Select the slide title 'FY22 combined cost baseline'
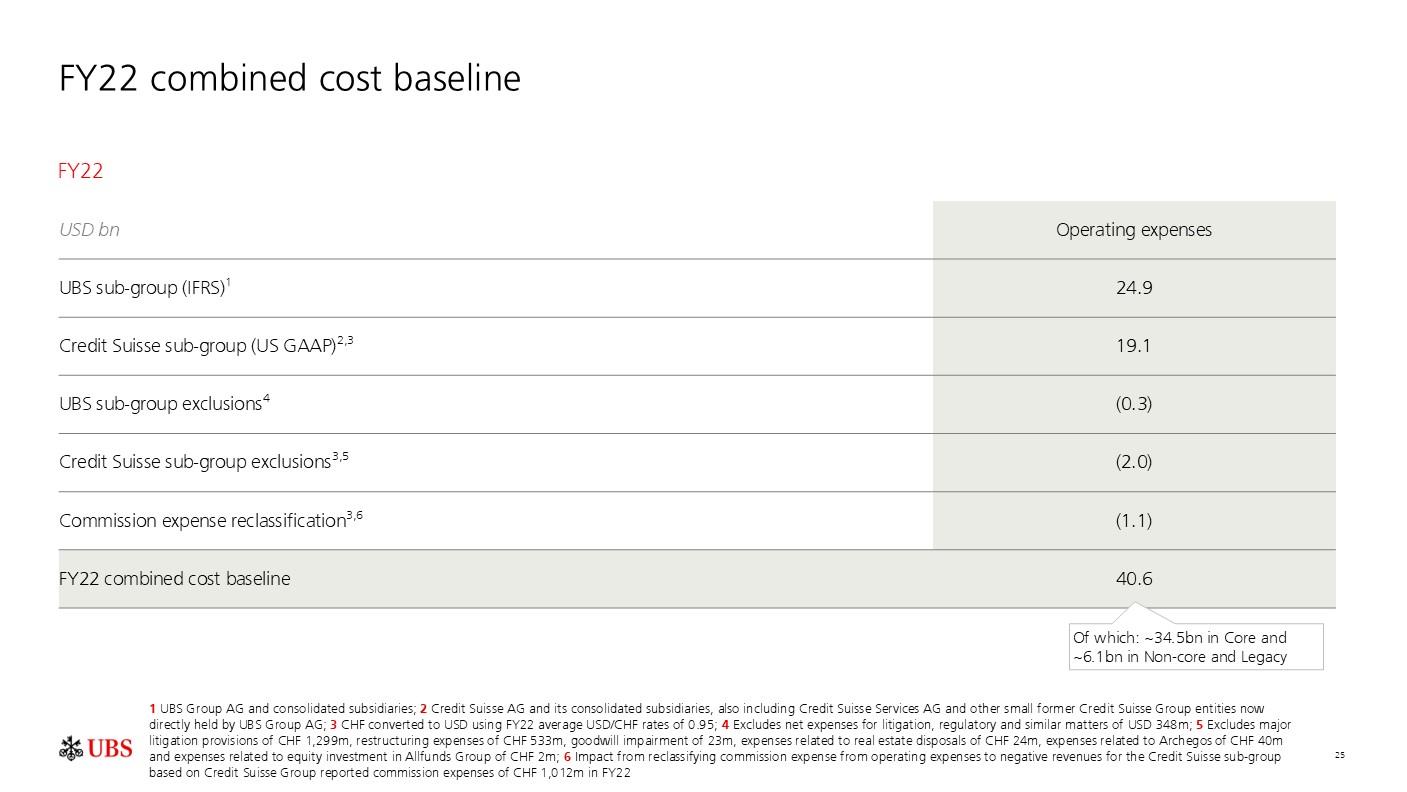 [290, 78]
